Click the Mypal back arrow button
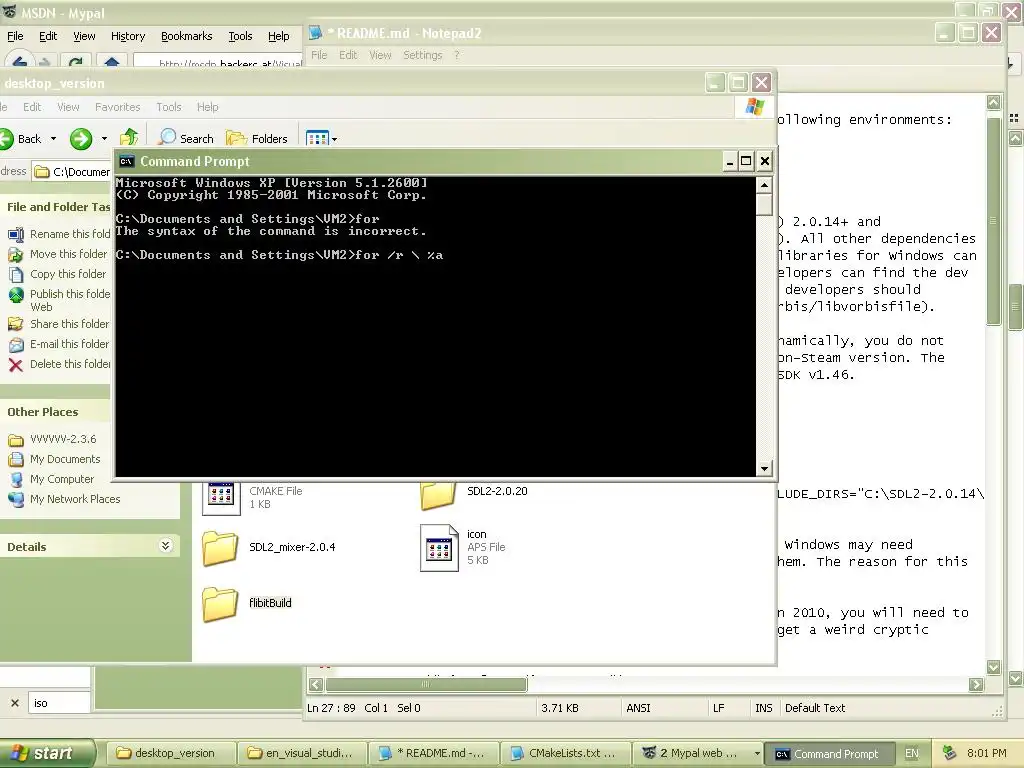1024x768 pixels. click(19, 63)
